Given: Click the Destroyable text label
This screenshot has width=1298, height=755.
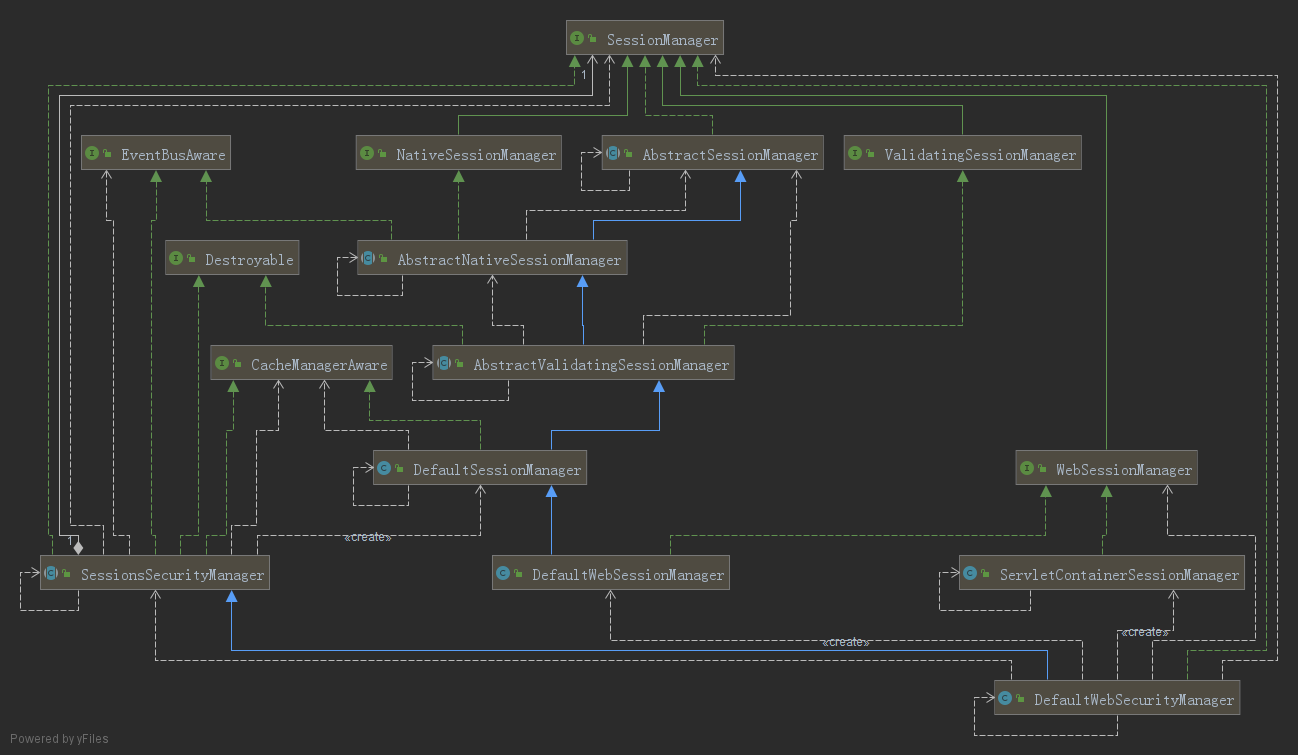Looking at the screenshot, I should pos(249,260).
